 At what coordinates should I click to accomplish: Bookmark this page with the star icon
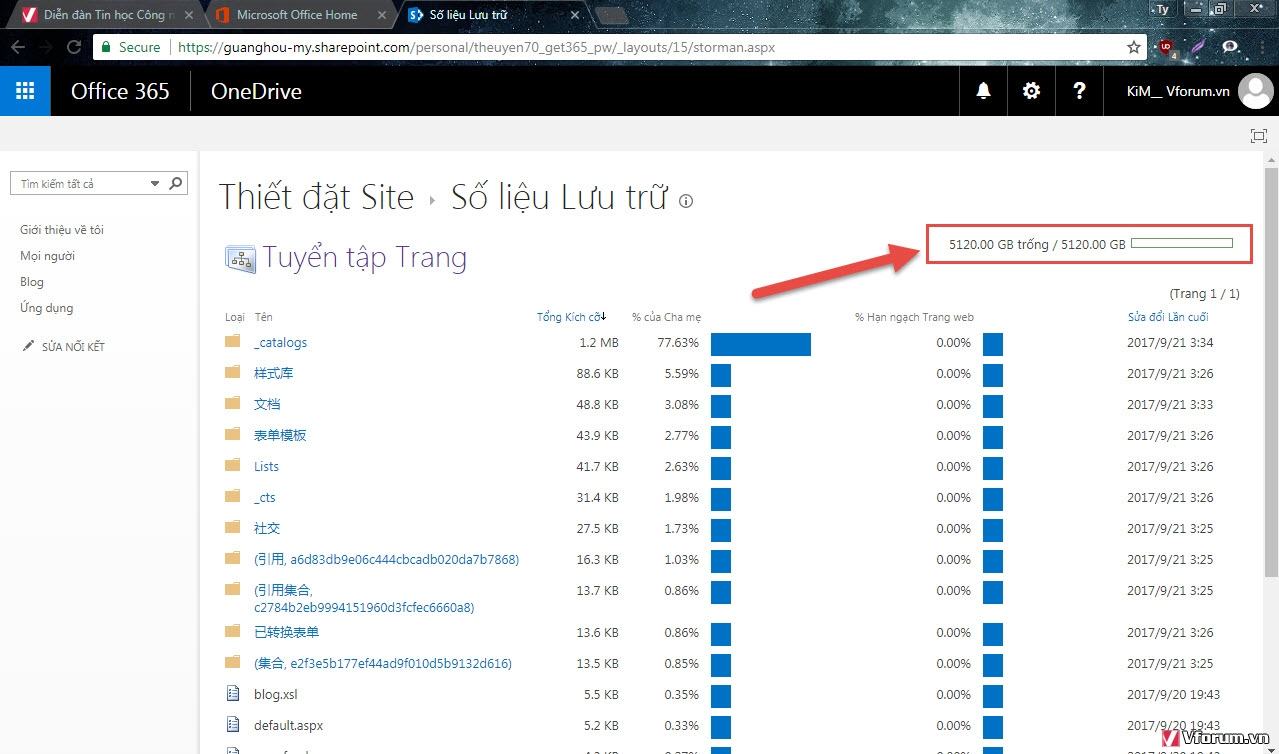(1133, 47)
